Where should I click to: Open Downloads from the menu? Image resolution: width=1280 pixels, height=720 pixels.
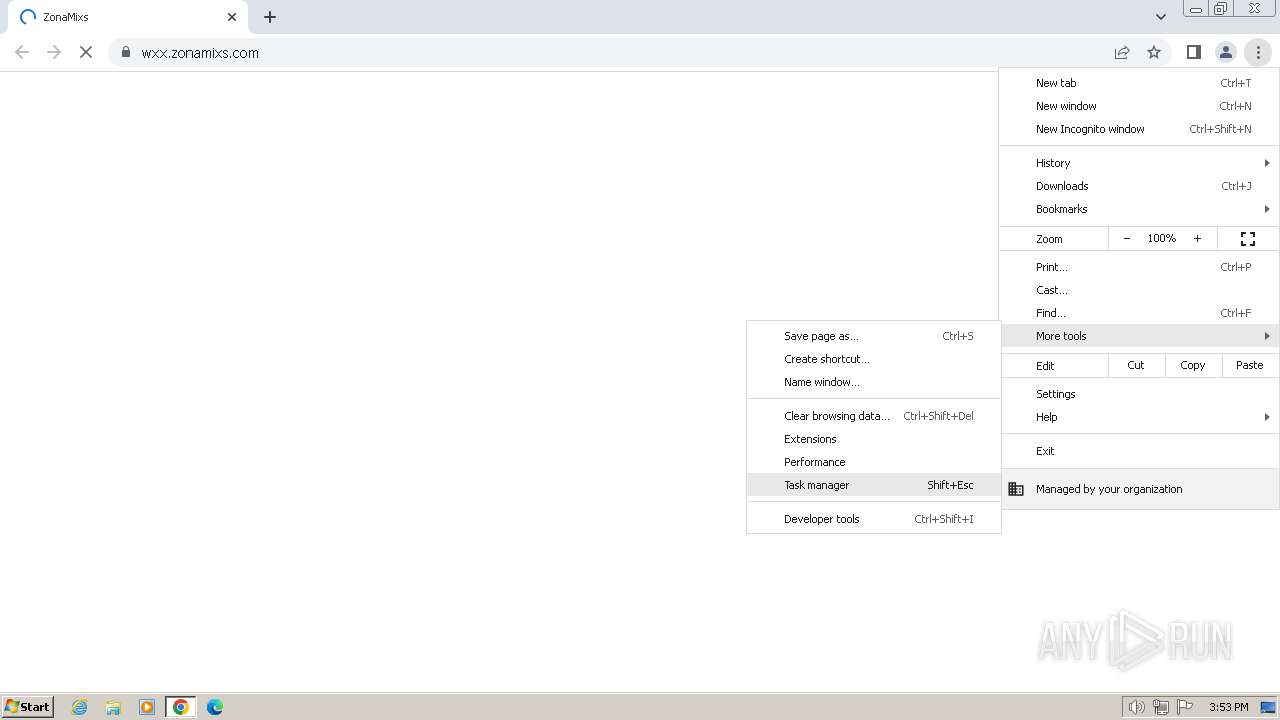(1139, 186)
